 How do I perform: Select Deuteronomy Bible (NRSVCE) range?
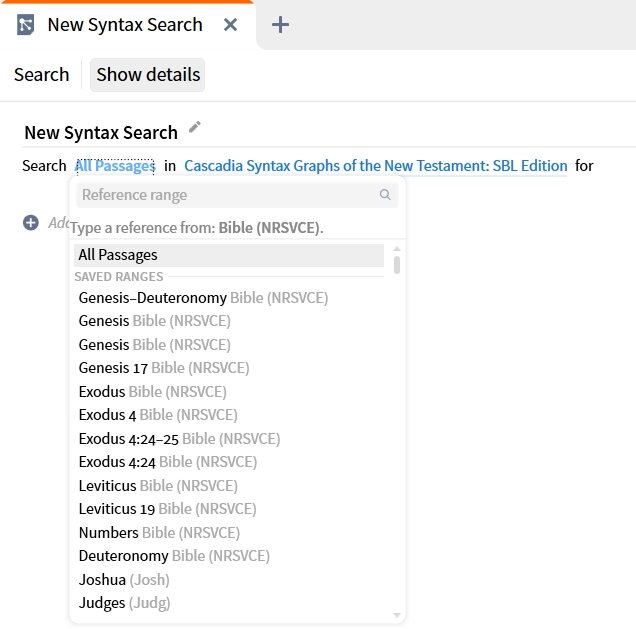point(229,556)
